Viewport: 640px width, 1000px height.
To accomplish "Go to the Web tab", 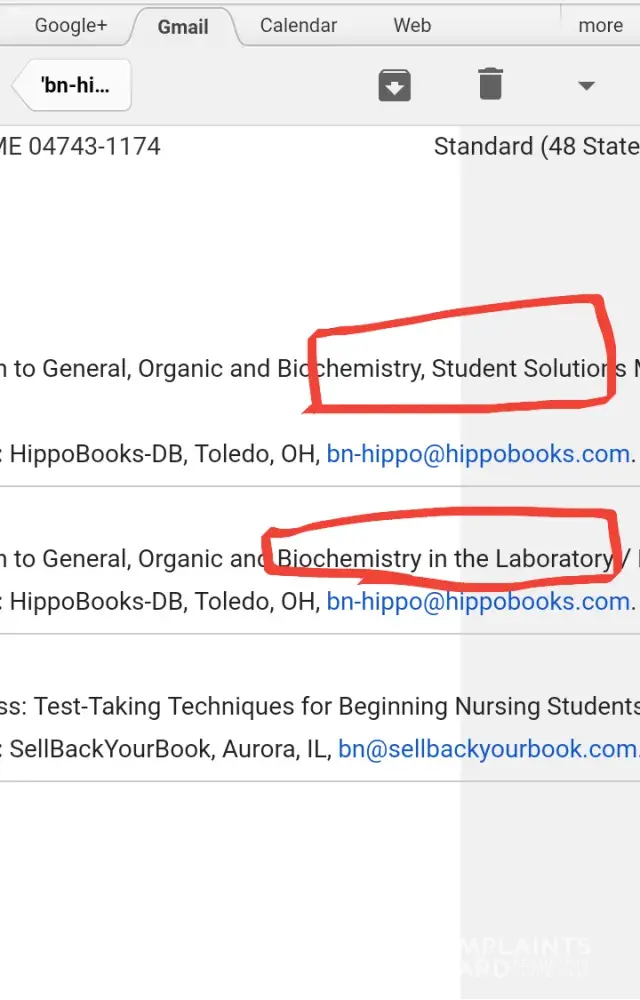I will tap(412, 26).
